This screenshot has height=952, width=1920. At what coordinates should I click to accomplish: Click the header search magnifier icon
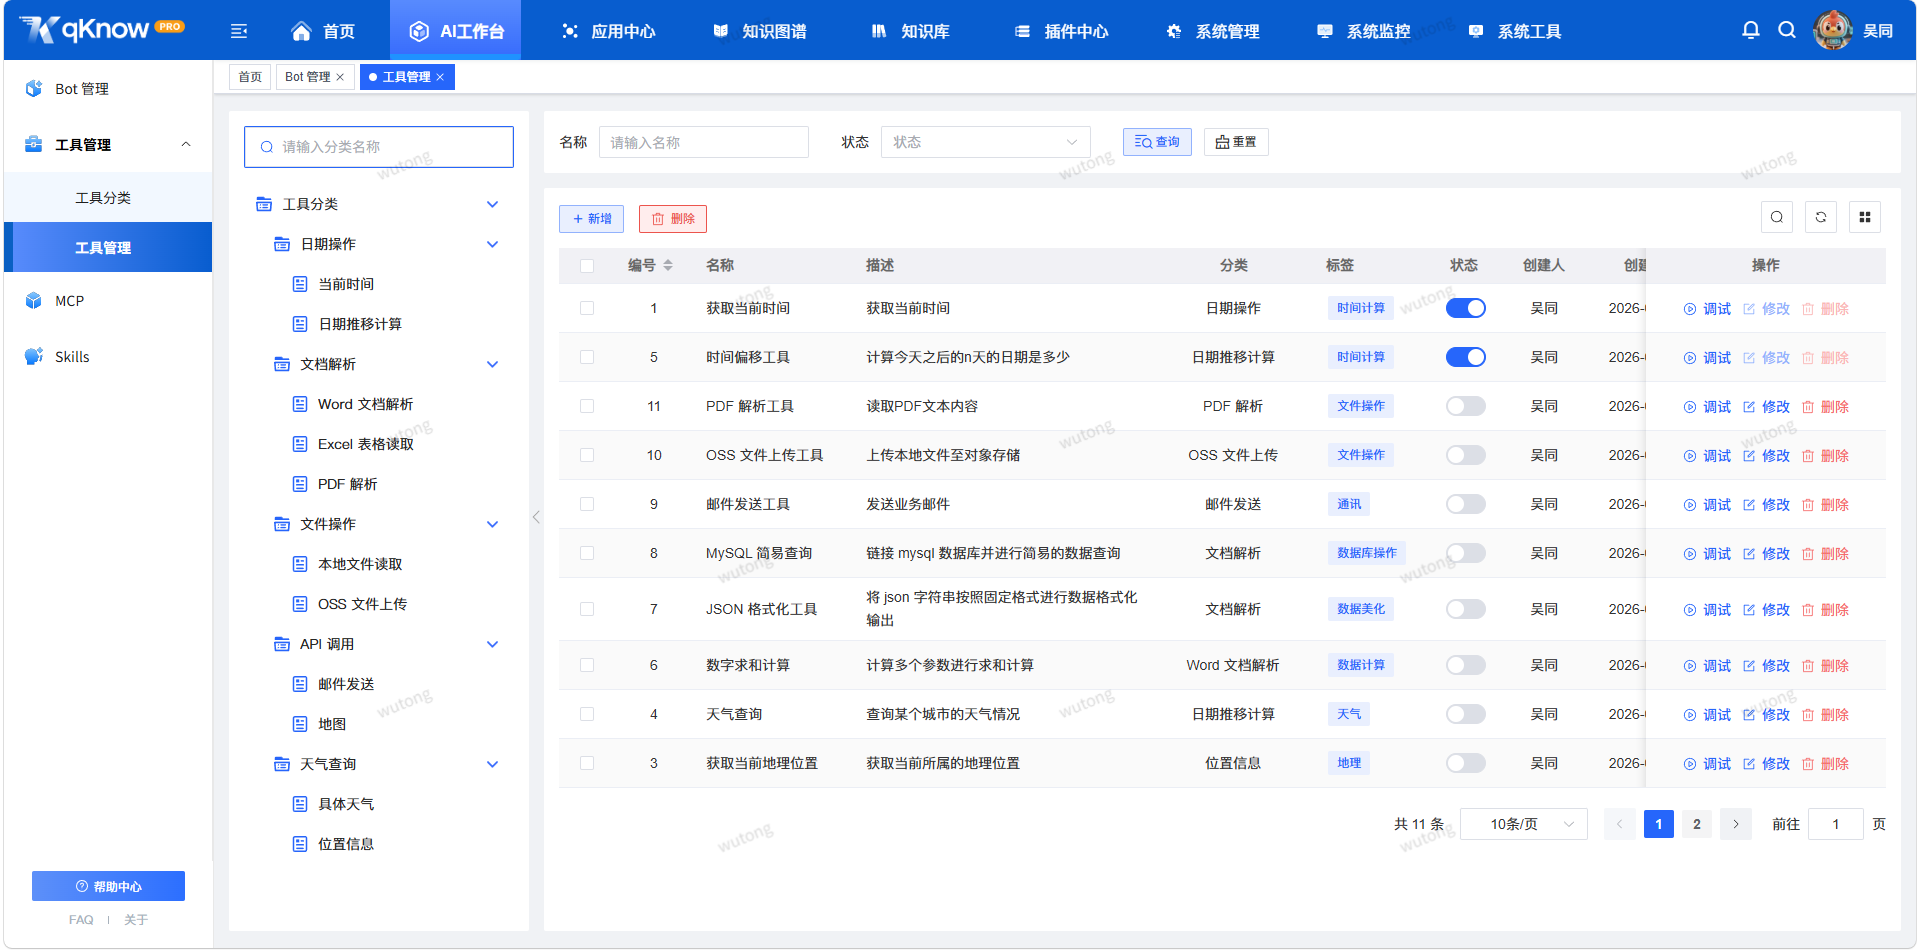1787,30
